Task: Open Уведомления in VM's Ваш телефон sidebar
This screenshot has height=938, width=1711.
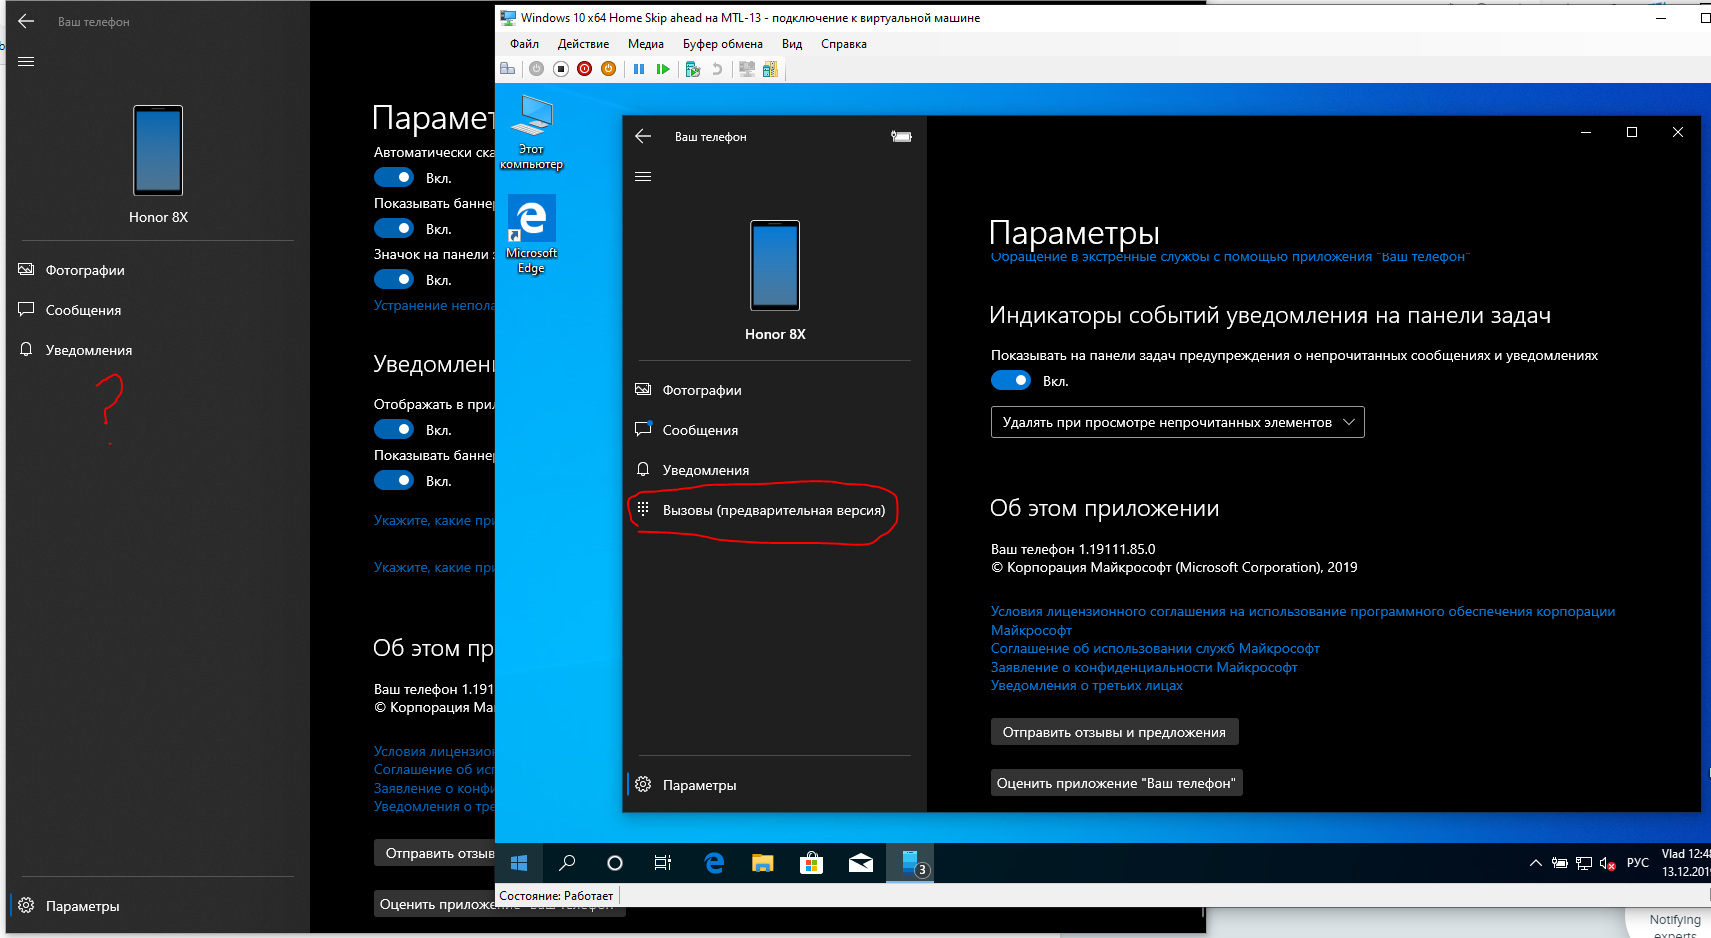Action: point(774,470)
